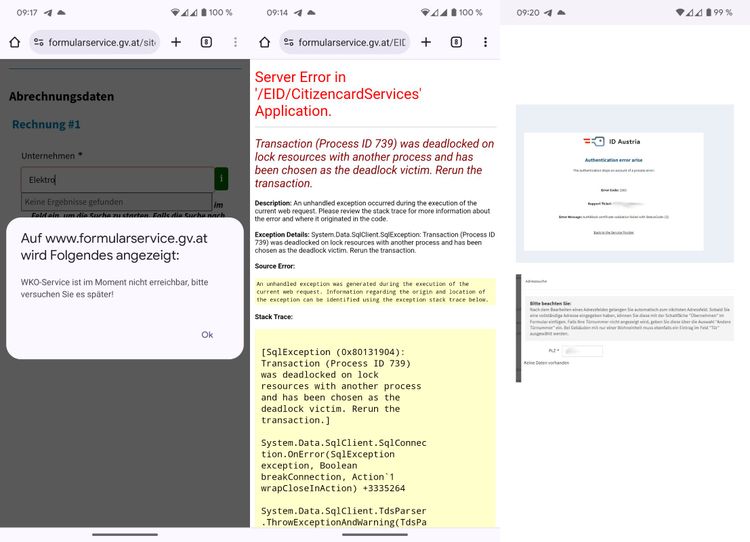Tap home icon beside formularservice.gv.at/site address
The width and height of the screenshot is (750, 542).
14,42
